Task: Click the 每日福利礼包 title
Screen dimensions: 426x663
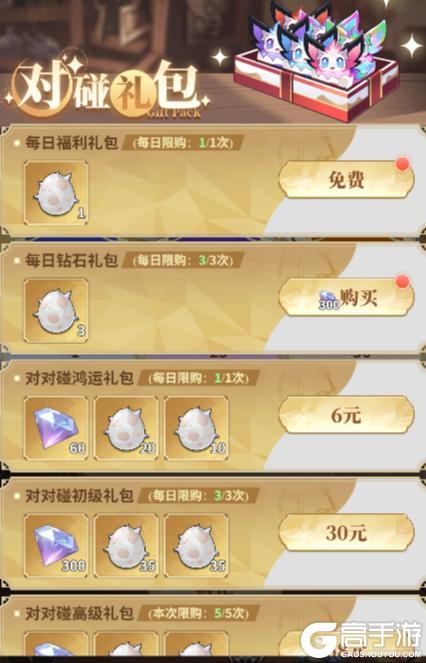Action: pos(71,143)
